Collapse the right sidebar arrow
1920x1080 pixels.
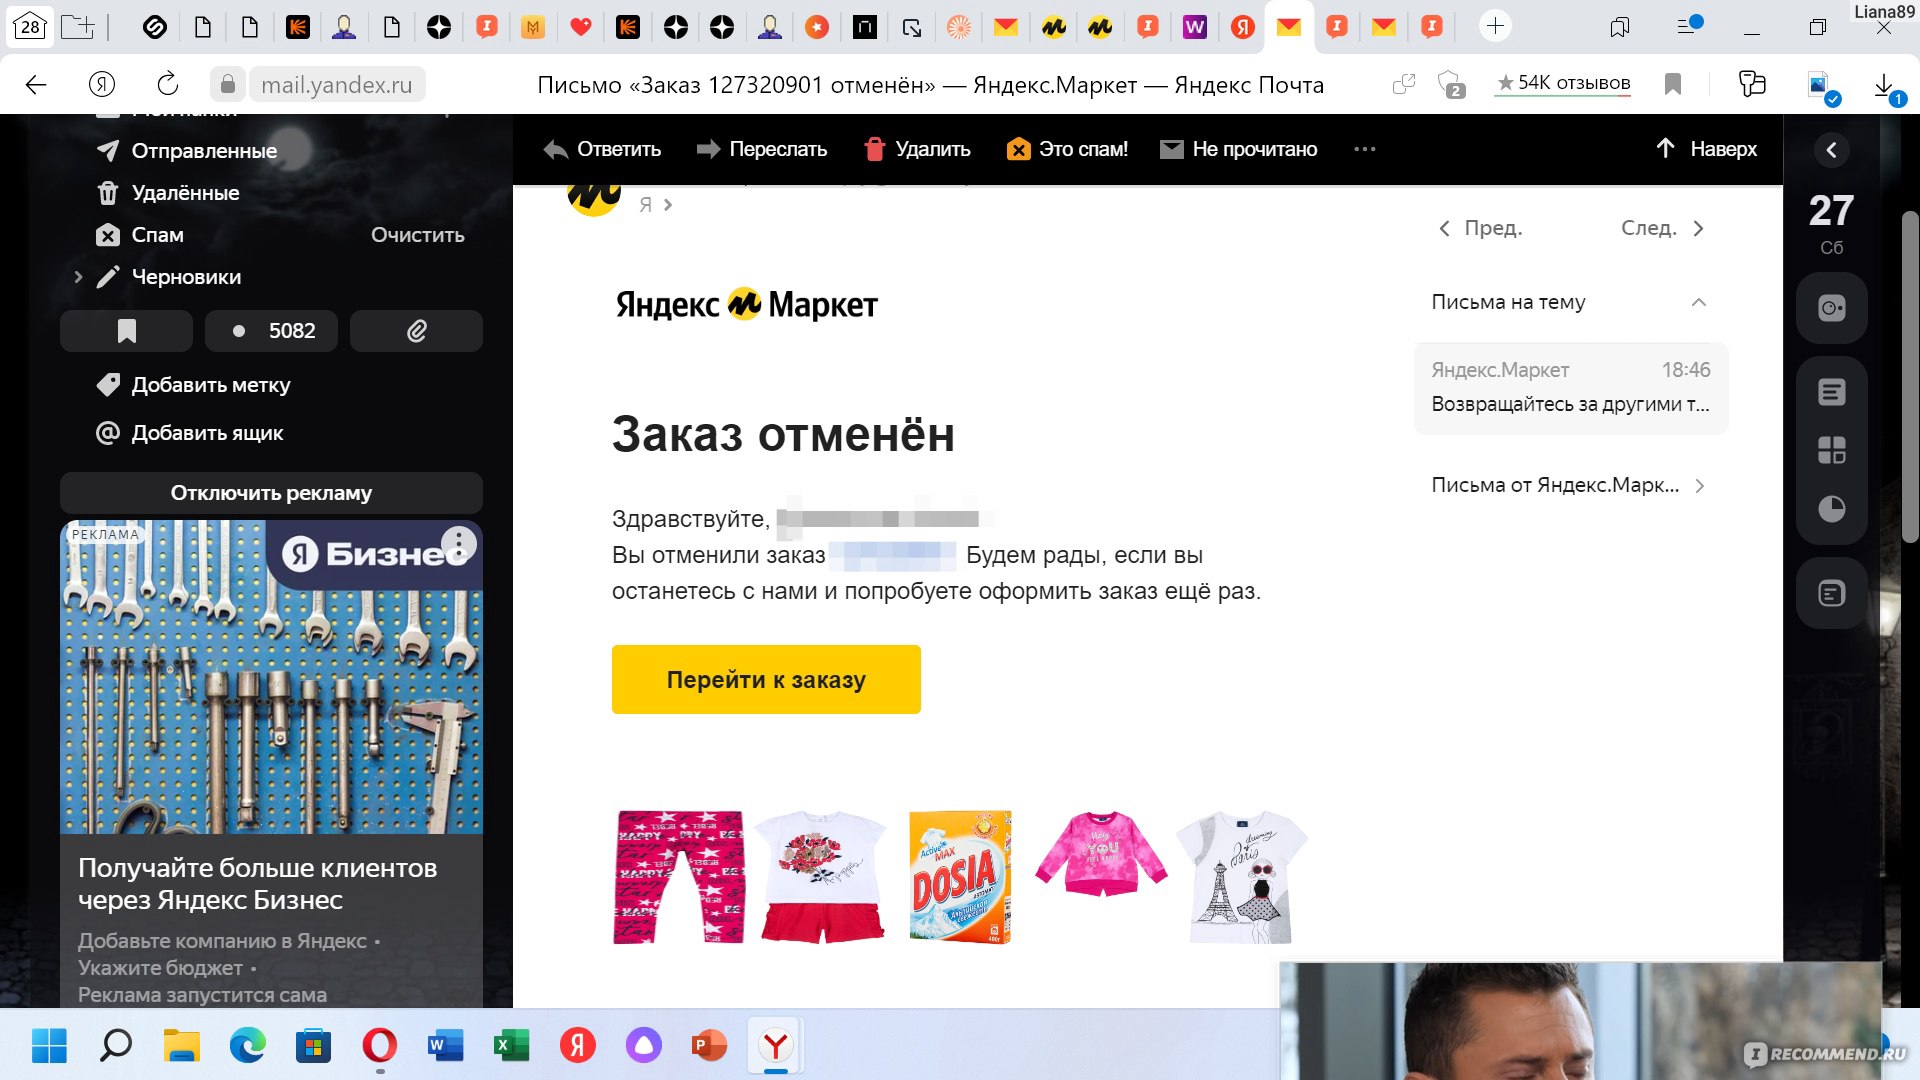click(x=1831, y=150)
